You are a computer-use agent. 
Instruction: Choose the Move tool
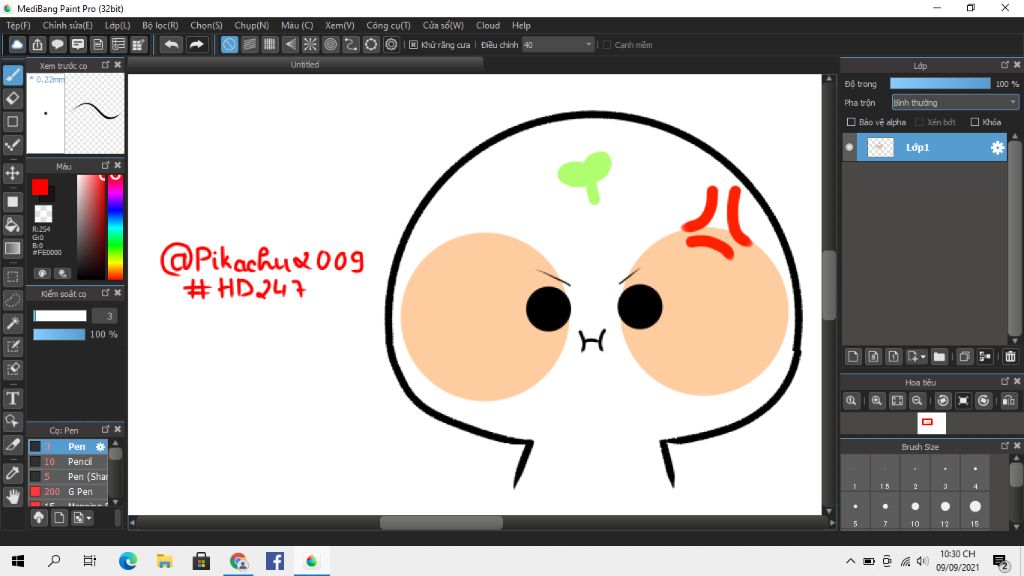tap(12, 173)
